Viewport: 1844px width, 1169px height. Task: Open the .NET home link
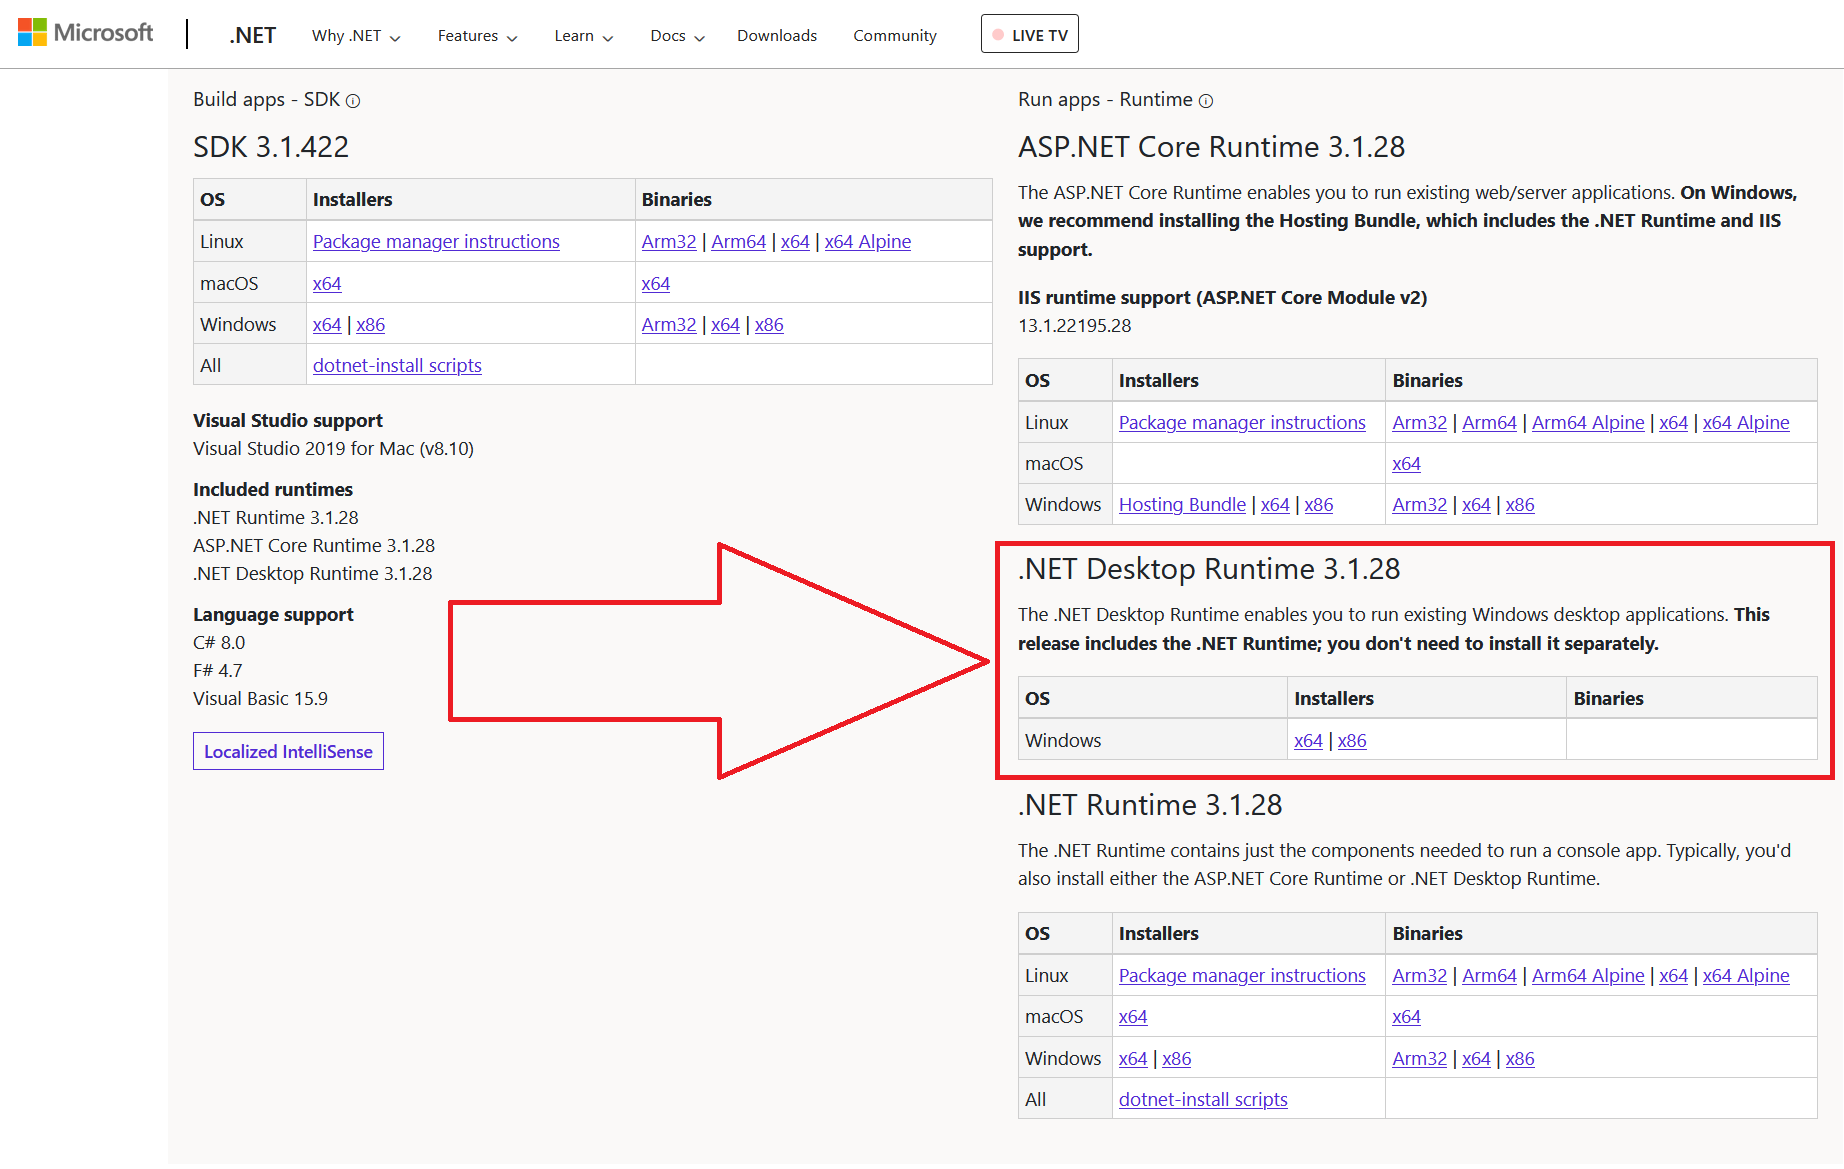252,35
